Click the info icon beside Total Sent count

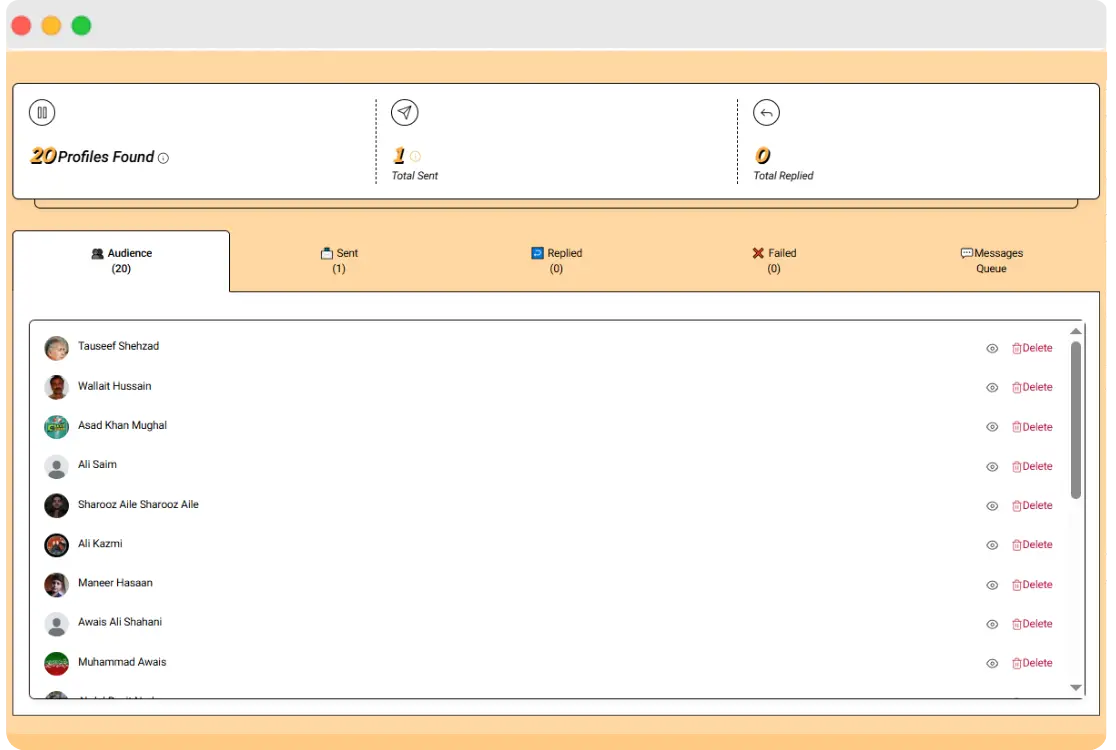(415, 156)
